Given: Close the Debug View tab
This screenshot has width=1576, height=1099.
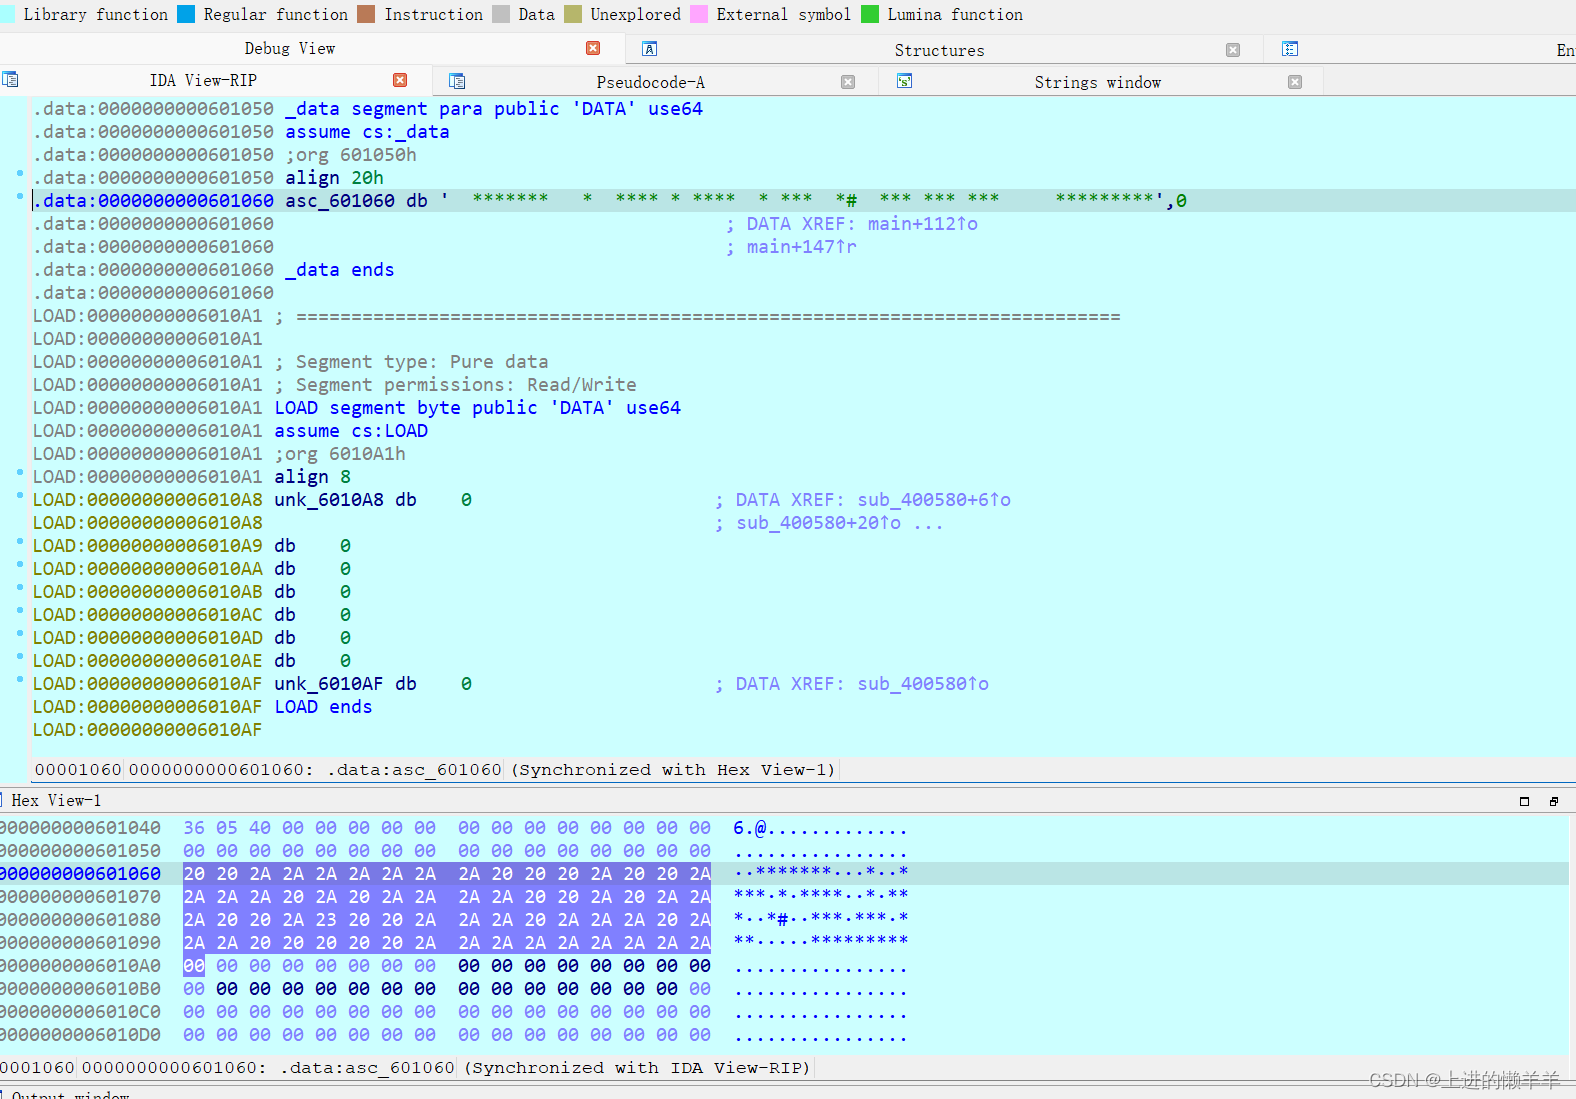Looking at the screenshot, I should coord(593,48).
